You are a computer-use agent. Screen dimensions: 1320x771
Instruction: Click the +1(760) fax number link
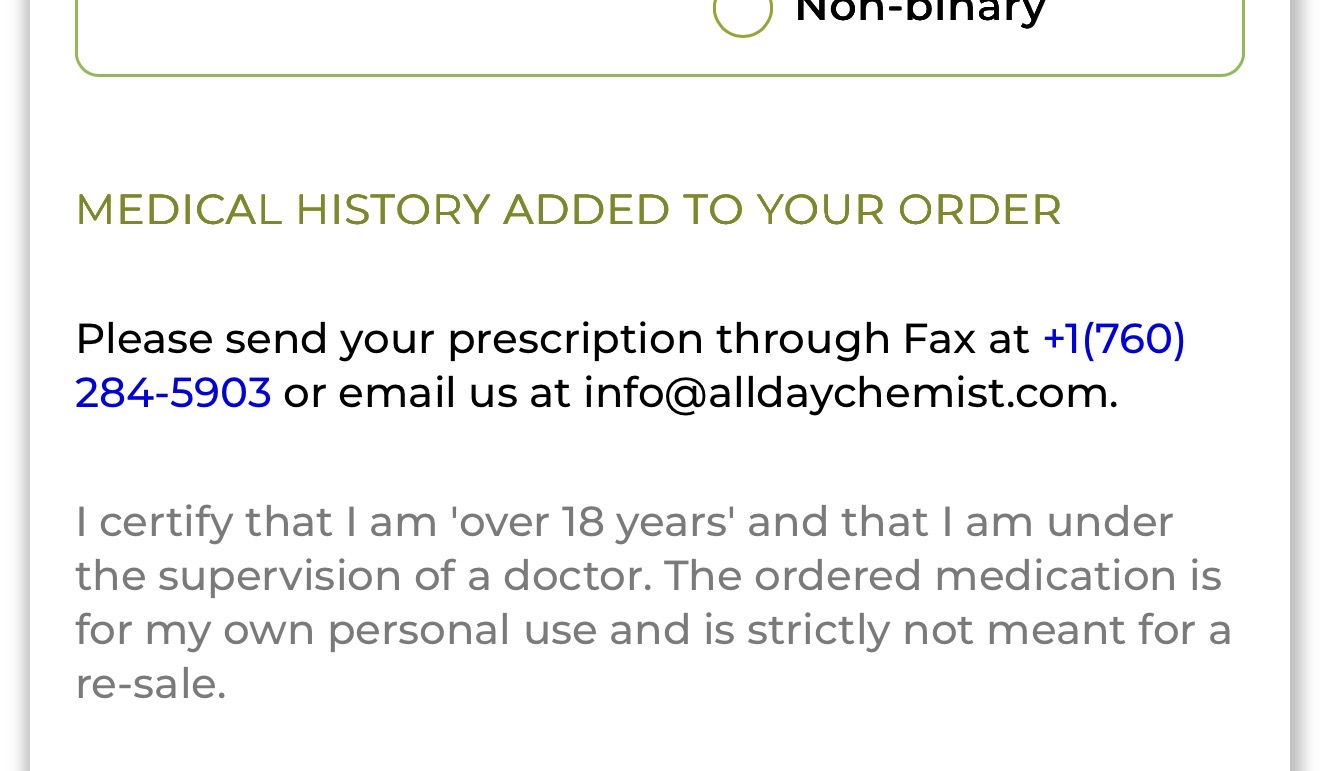[1113, 339]
